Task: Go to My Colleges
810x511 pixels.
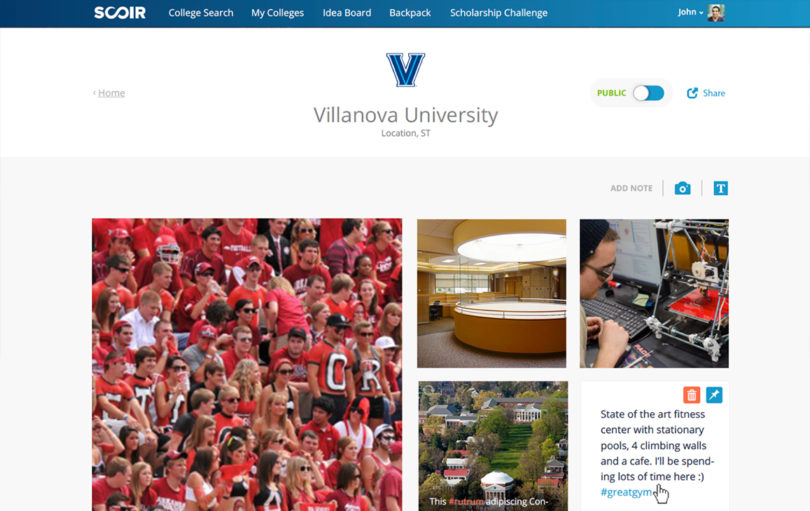Action: point(277,13)
